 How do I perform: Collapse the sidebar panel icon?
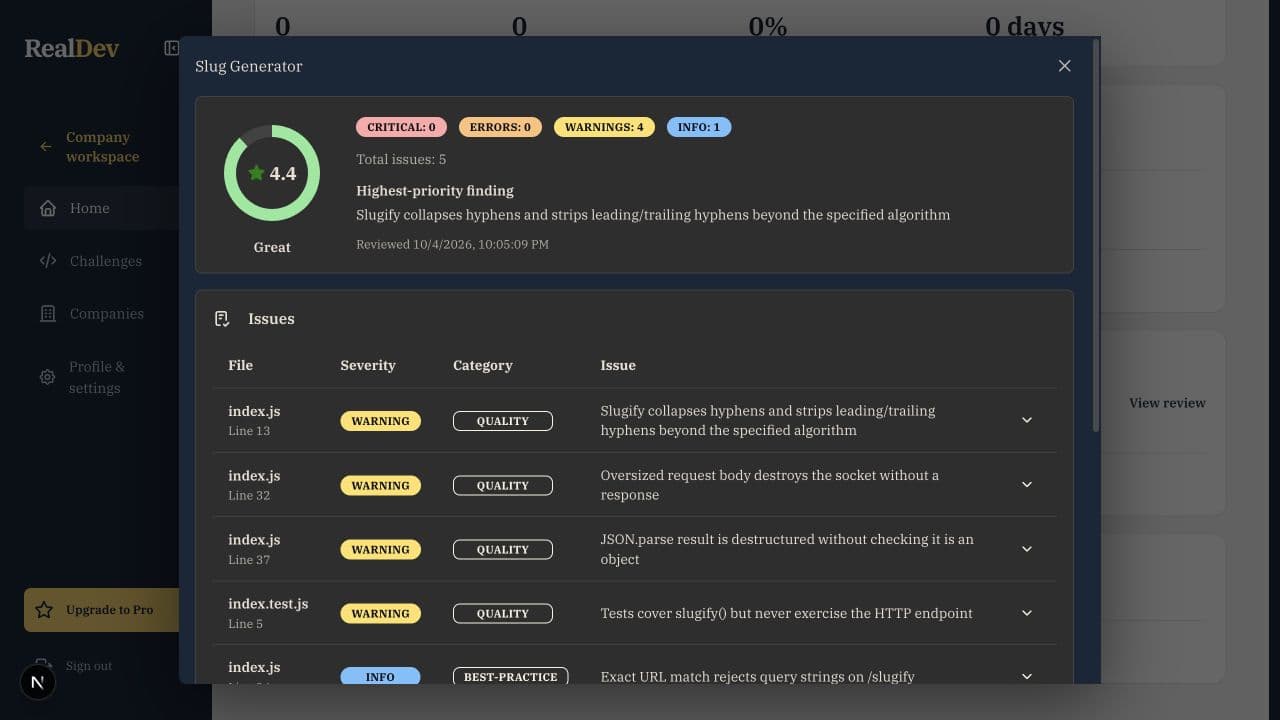click(171, 48)
